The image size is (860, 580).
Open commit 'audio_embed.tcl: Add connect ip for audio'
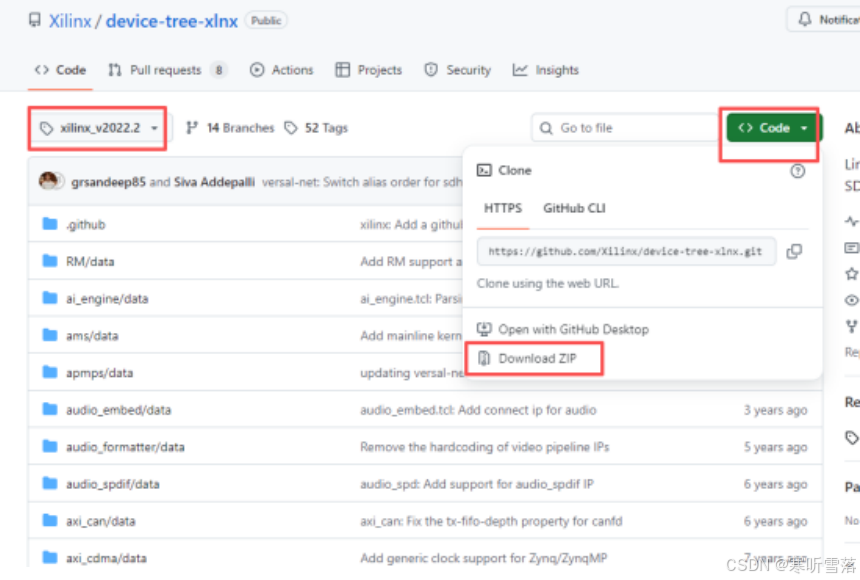point(478,410)
